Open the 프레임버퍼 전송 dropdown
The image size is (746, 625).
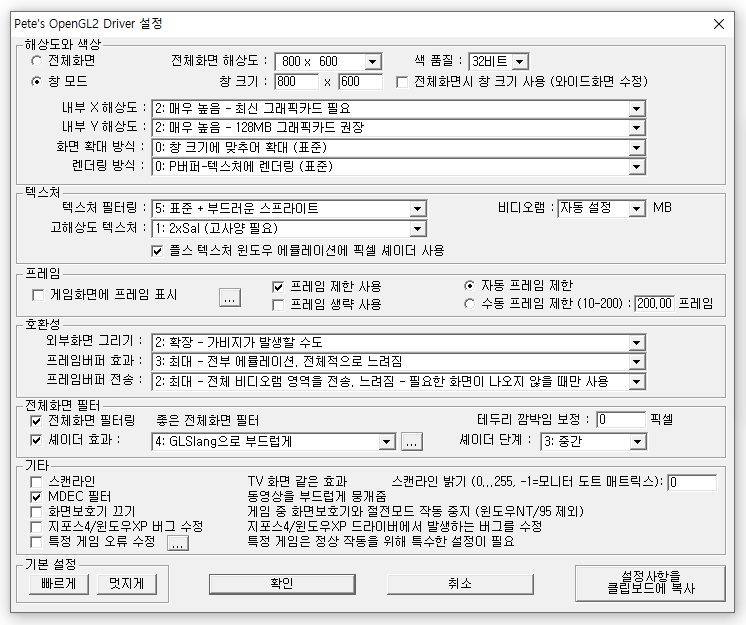[x=399, y=381]
